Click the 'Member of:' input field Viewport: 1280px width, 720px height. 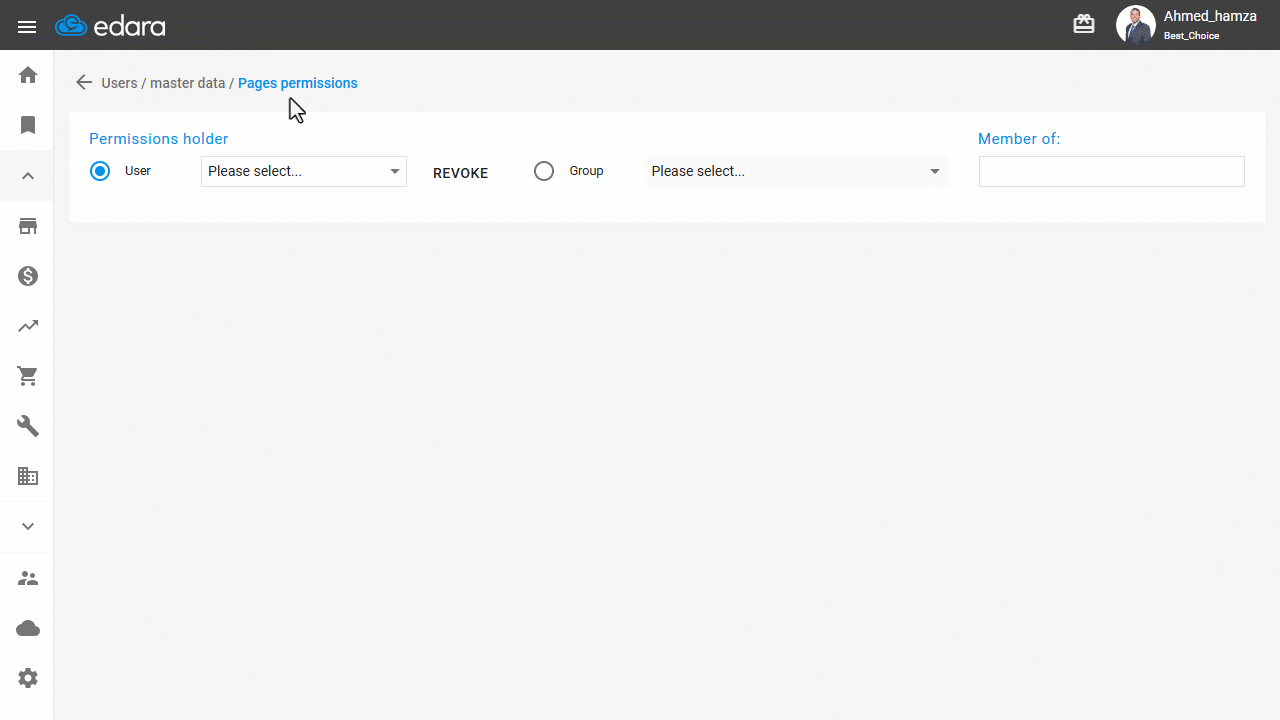coord(1112,171)
